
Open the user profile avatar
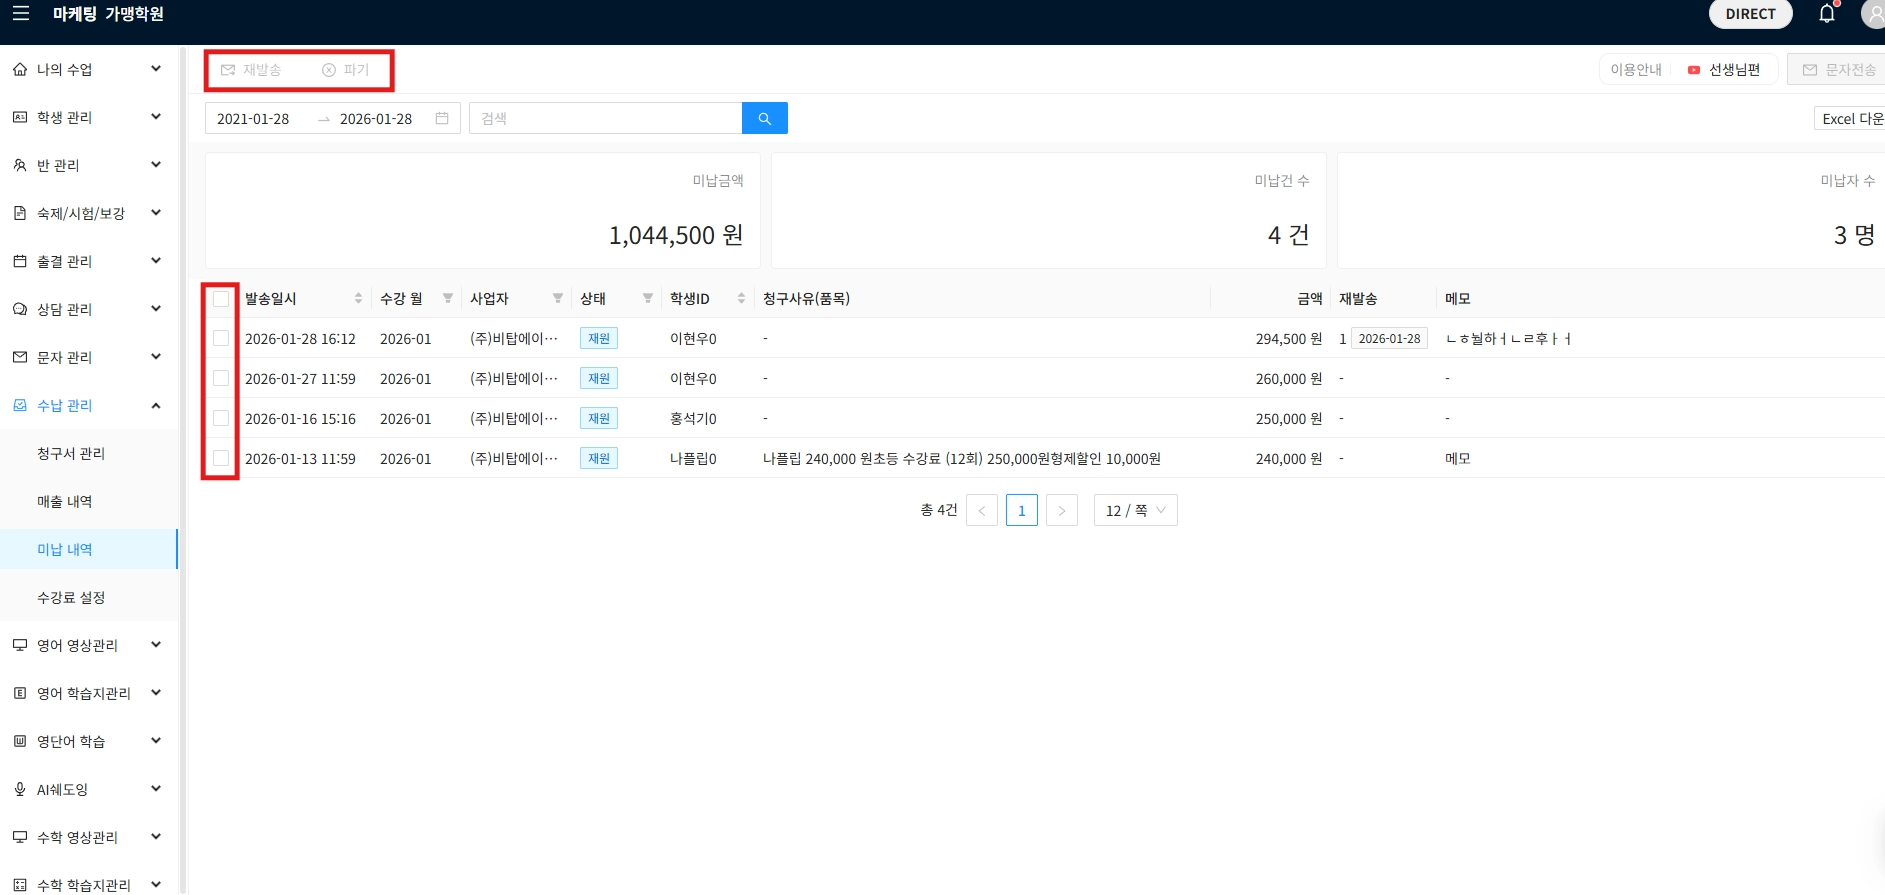coord(1873,14)
